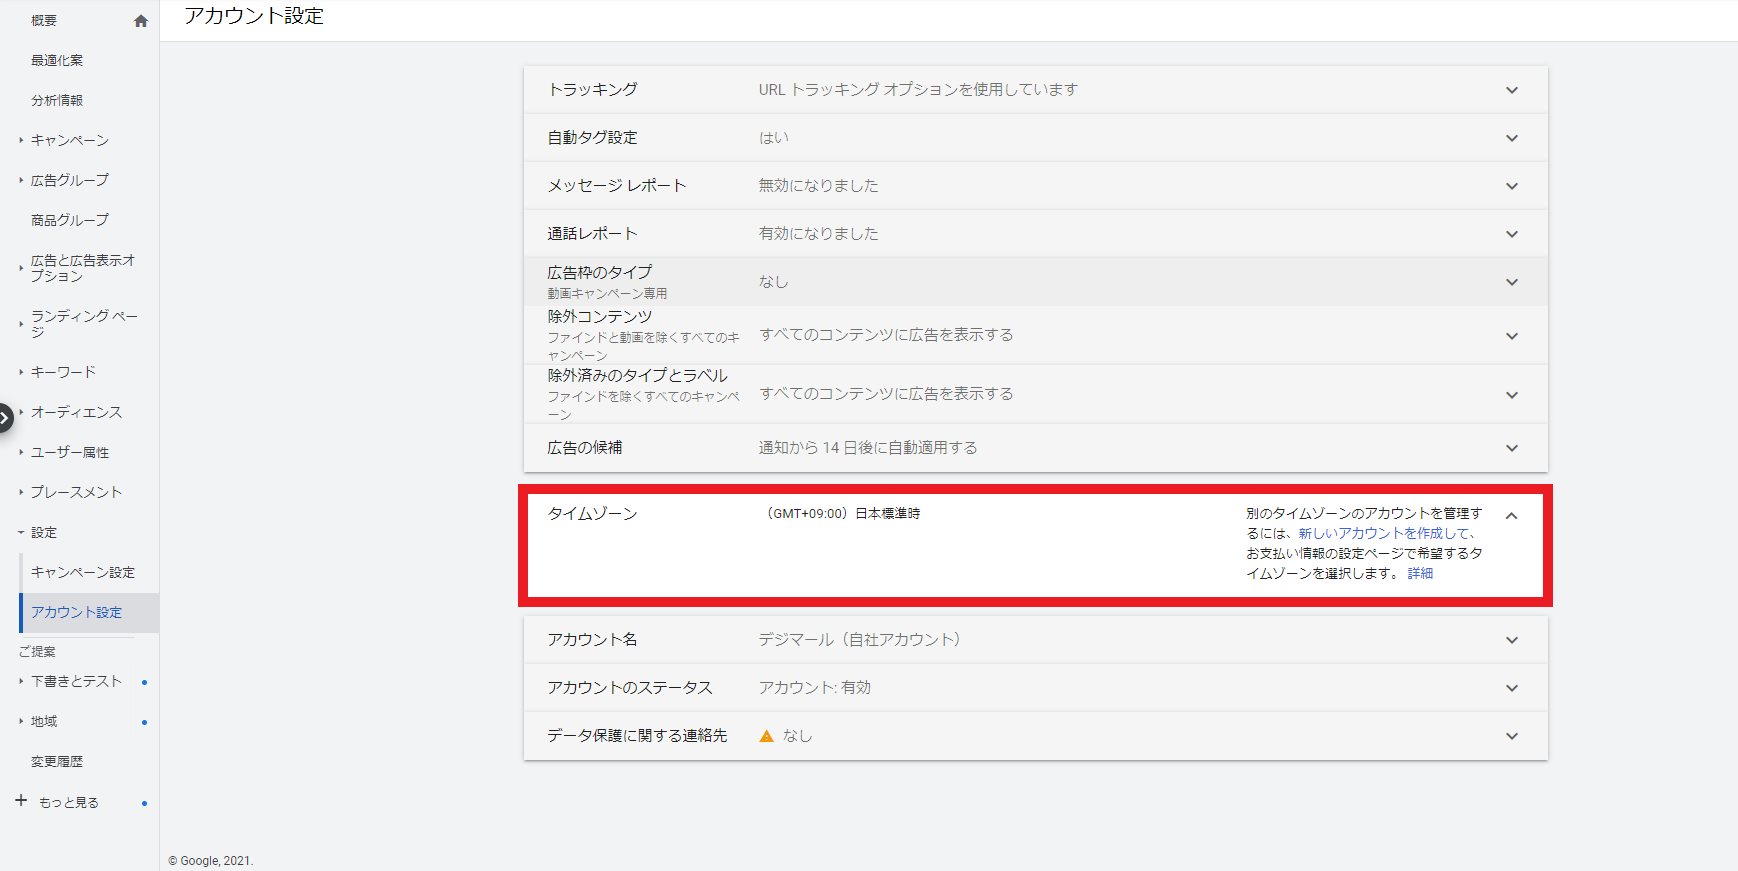Expand the 広告の候補 row chevron
The image size is (1738, 871).
(x=1512, y=448)
